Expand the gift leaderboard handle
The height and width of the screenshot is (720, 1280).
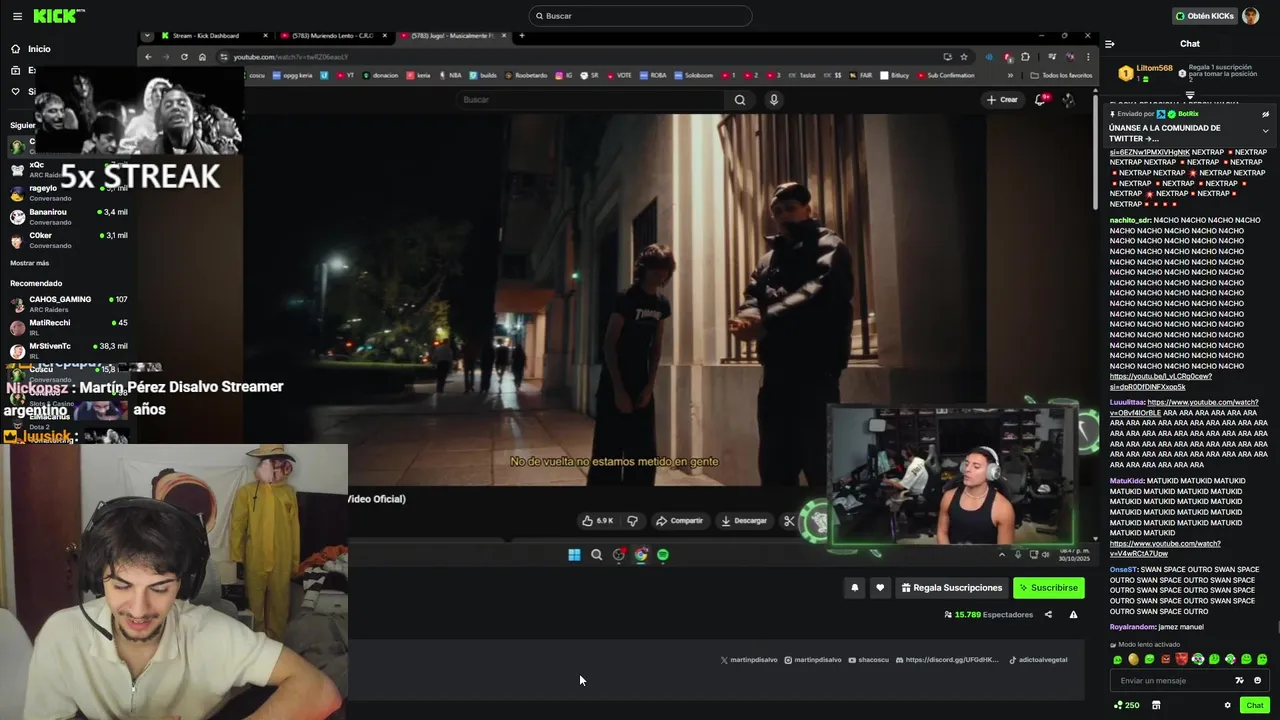click(x=1190, y=96)
